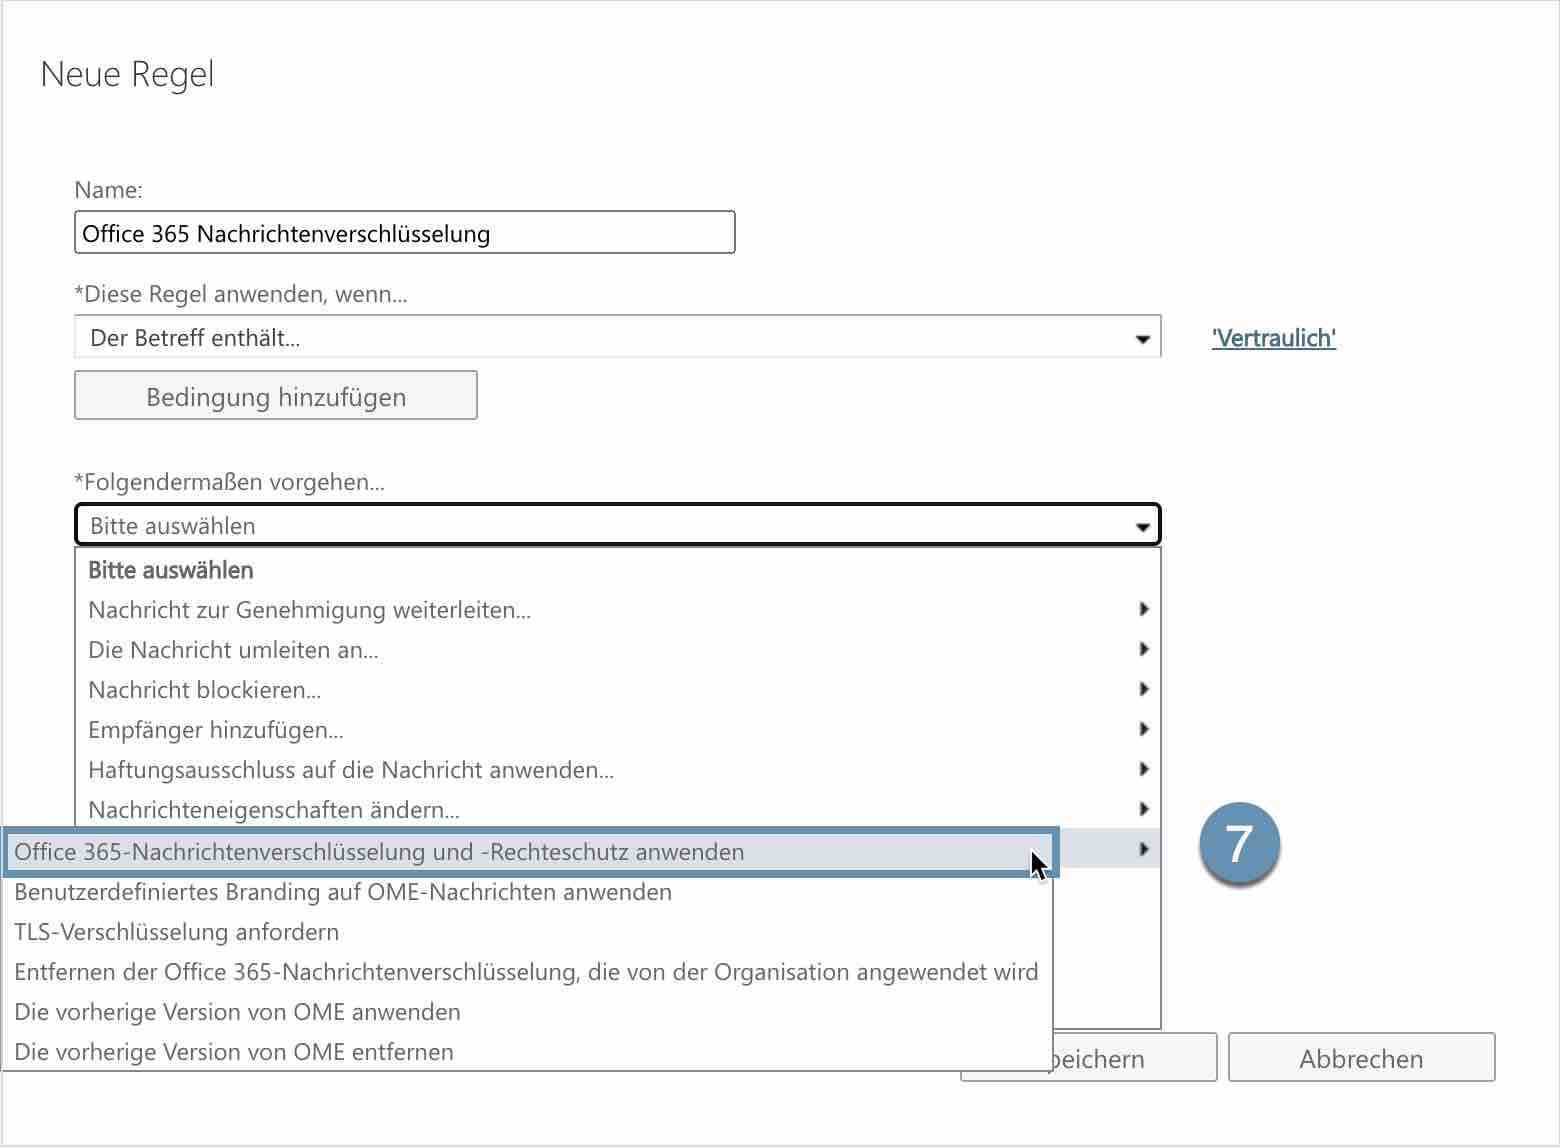
Task: Select 'Office 365-Nachrichtenverschlüsselung und -Rechteschutz anwenden'
Action: (x=530, y=852)
